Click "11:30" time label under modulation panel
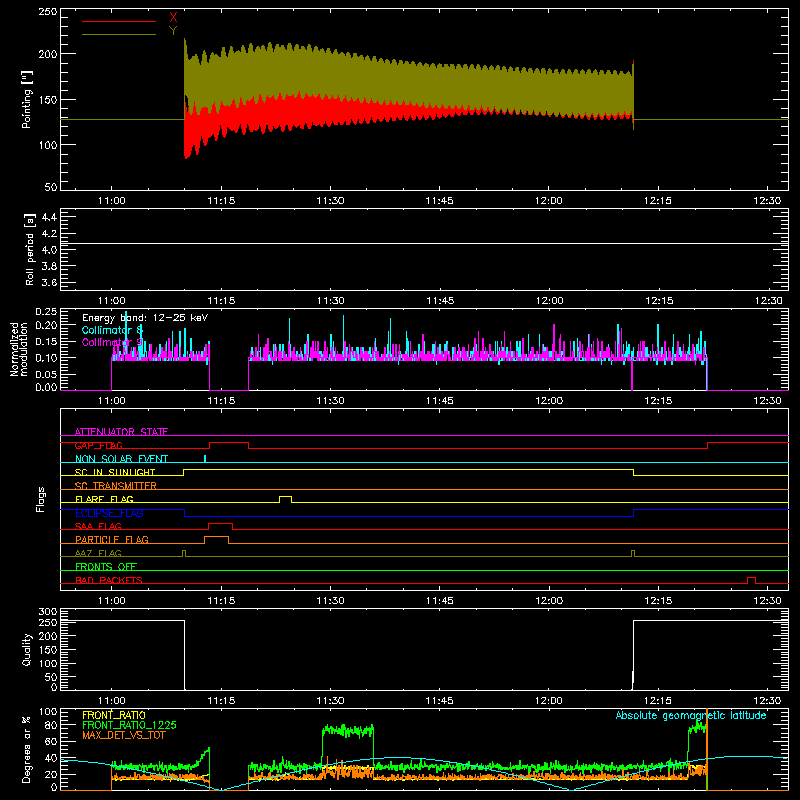 pos(330,401)
